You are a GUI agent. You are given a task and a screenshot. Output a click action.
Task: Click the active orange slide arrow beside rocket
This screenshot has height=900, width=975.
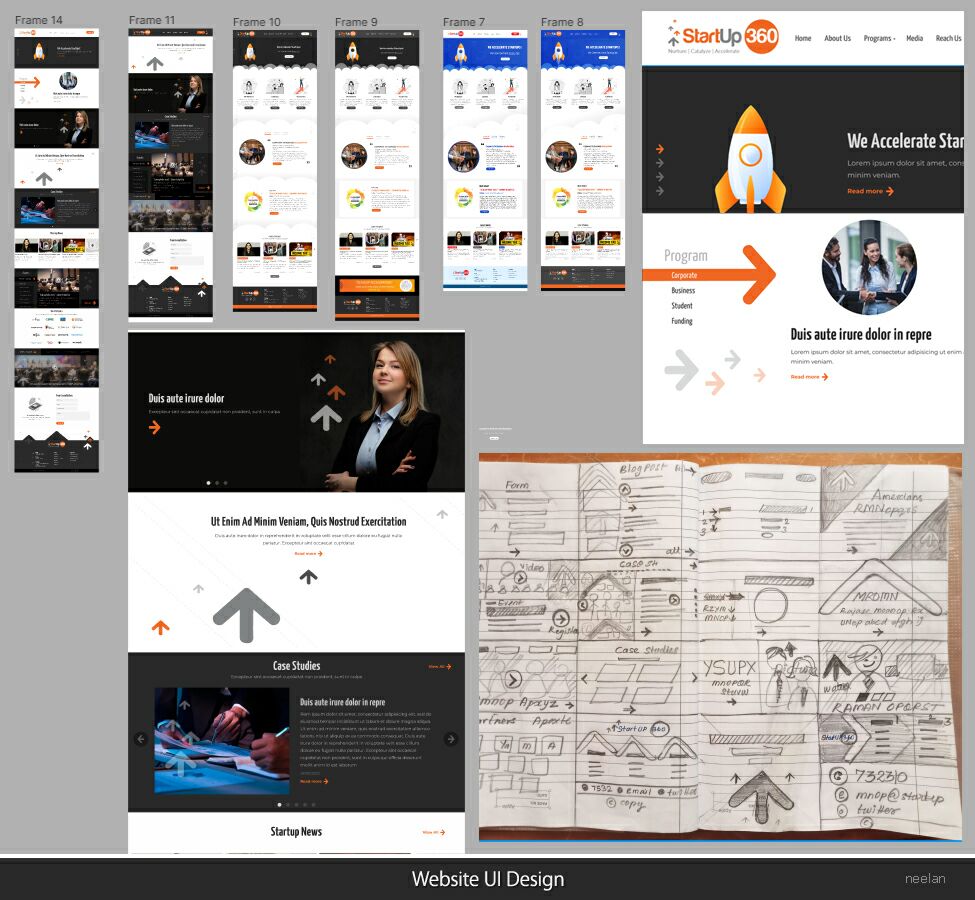[x=659, y=149]
